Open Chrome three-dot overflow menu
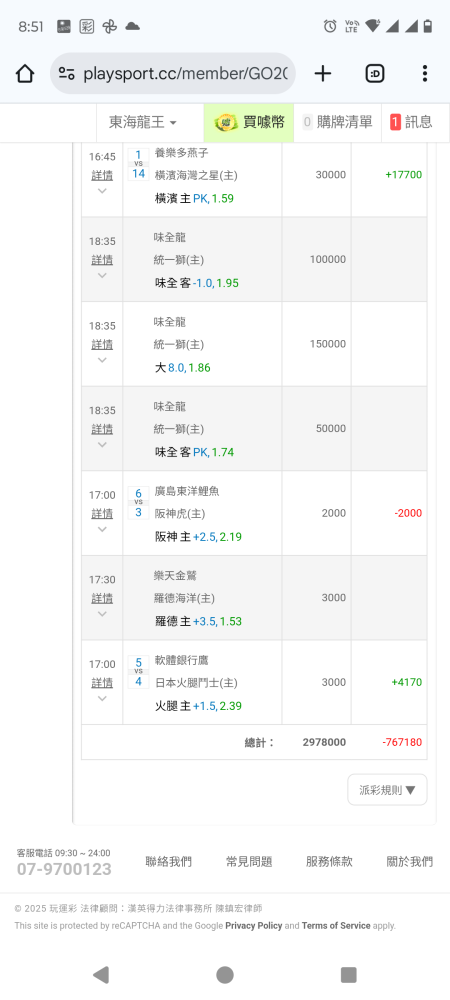 point(425,74)
